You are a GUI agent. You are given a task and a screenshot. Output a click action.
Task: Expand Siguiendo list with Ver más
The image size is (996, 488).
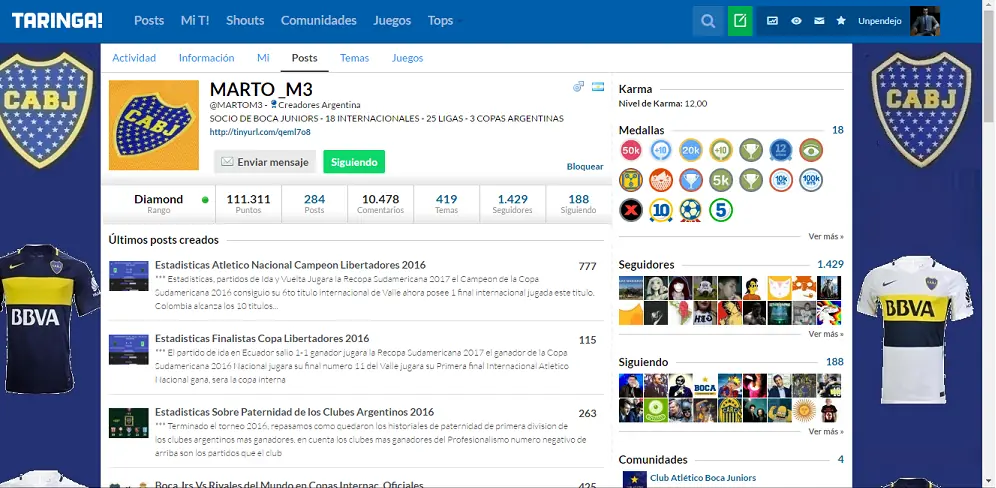point(826,431)
